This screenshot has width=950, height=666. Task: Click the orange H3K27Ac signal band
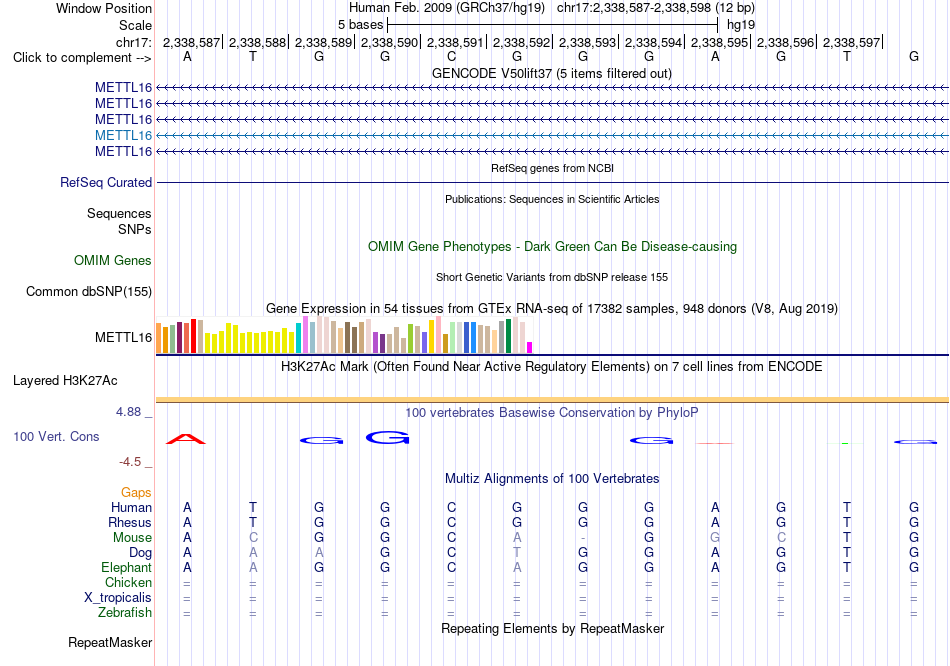tap(552, 400)
